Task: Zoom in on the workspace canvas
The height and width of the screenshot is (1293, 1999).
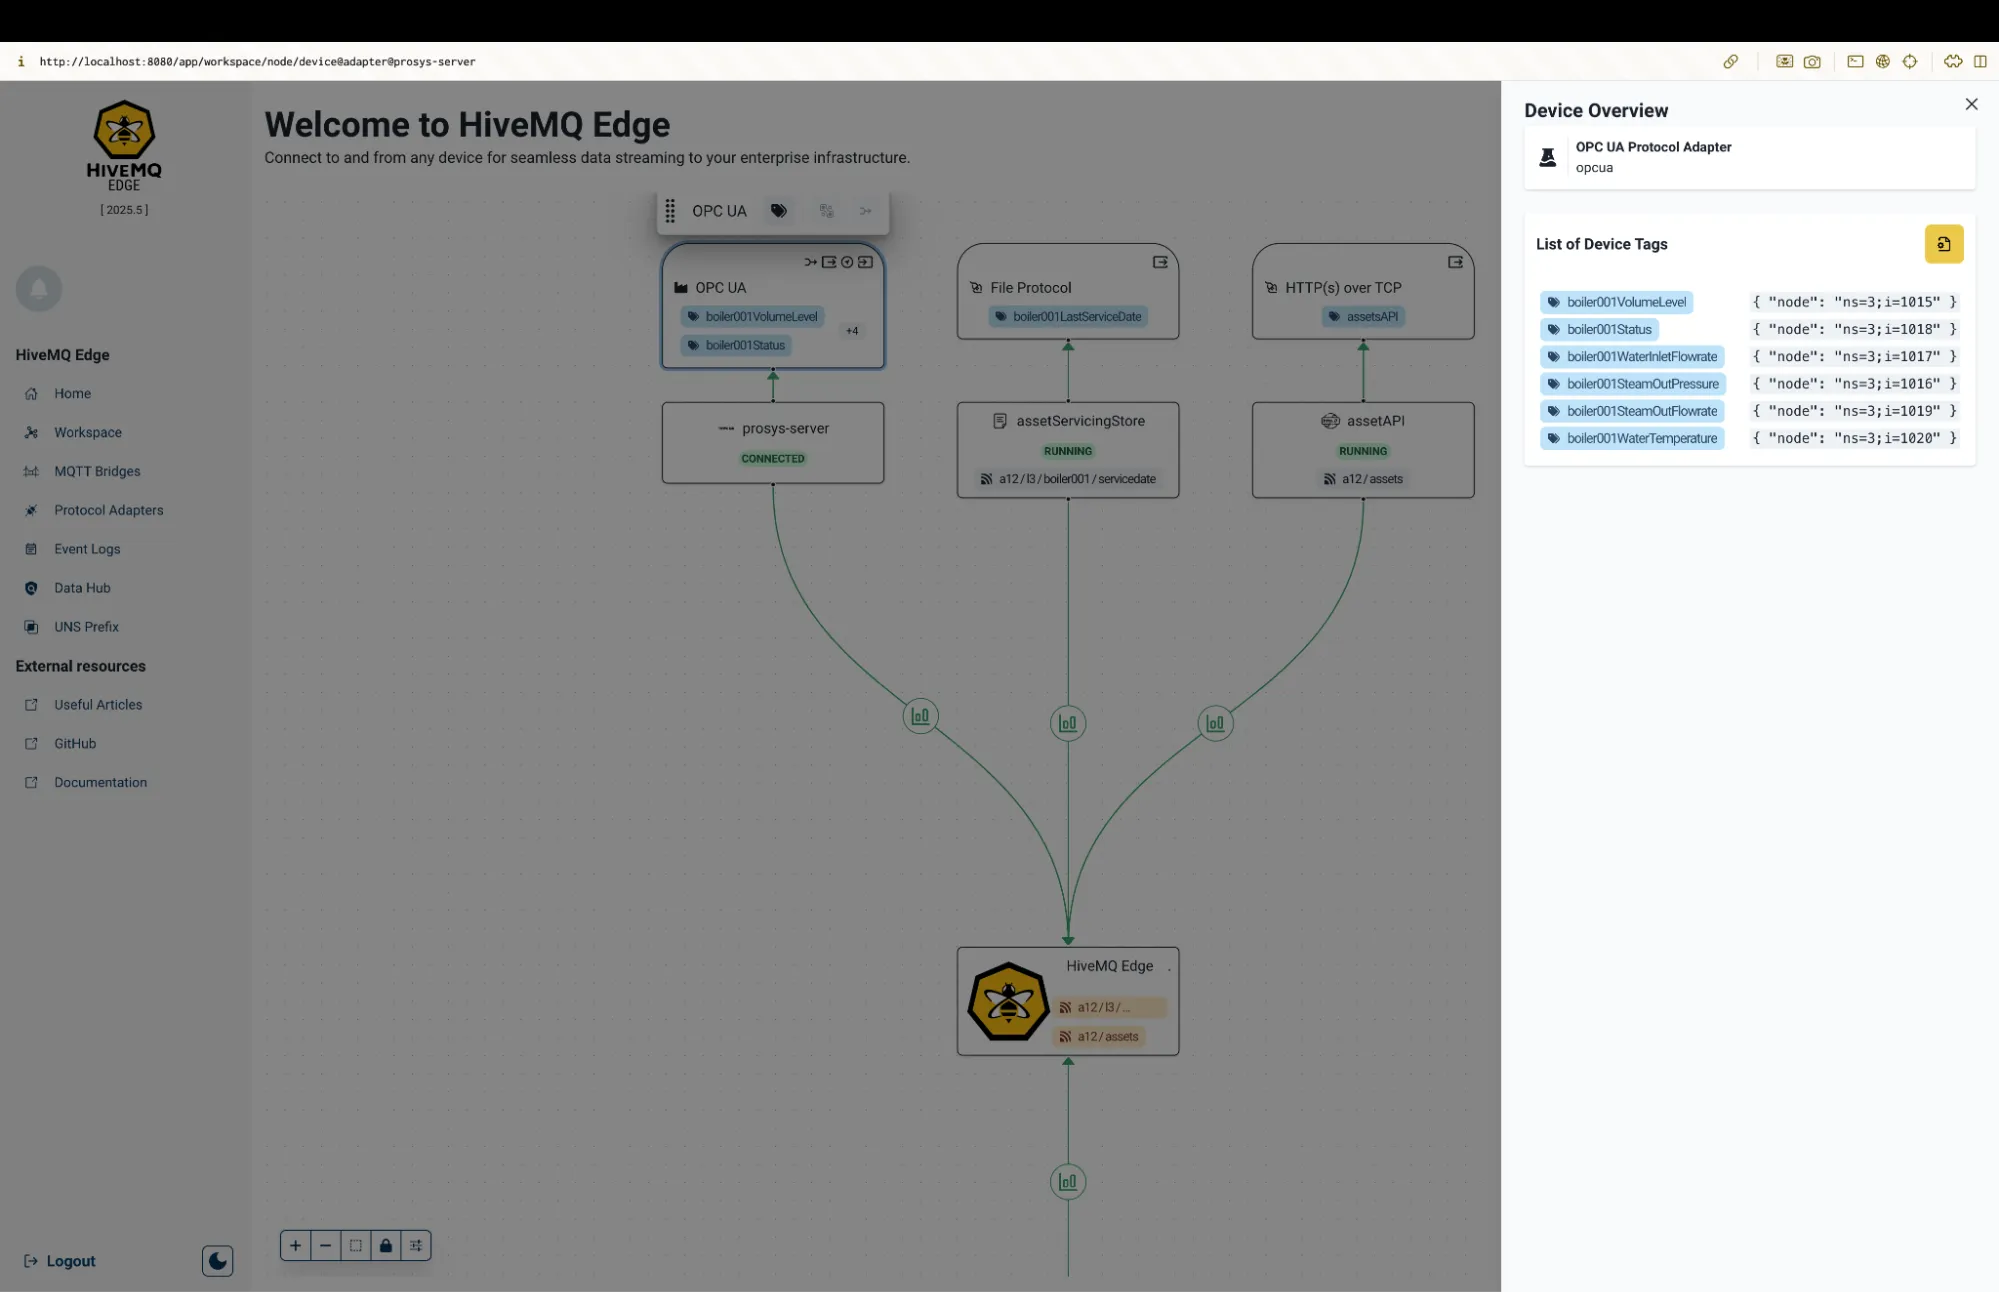Action: tap(295, 1246)
